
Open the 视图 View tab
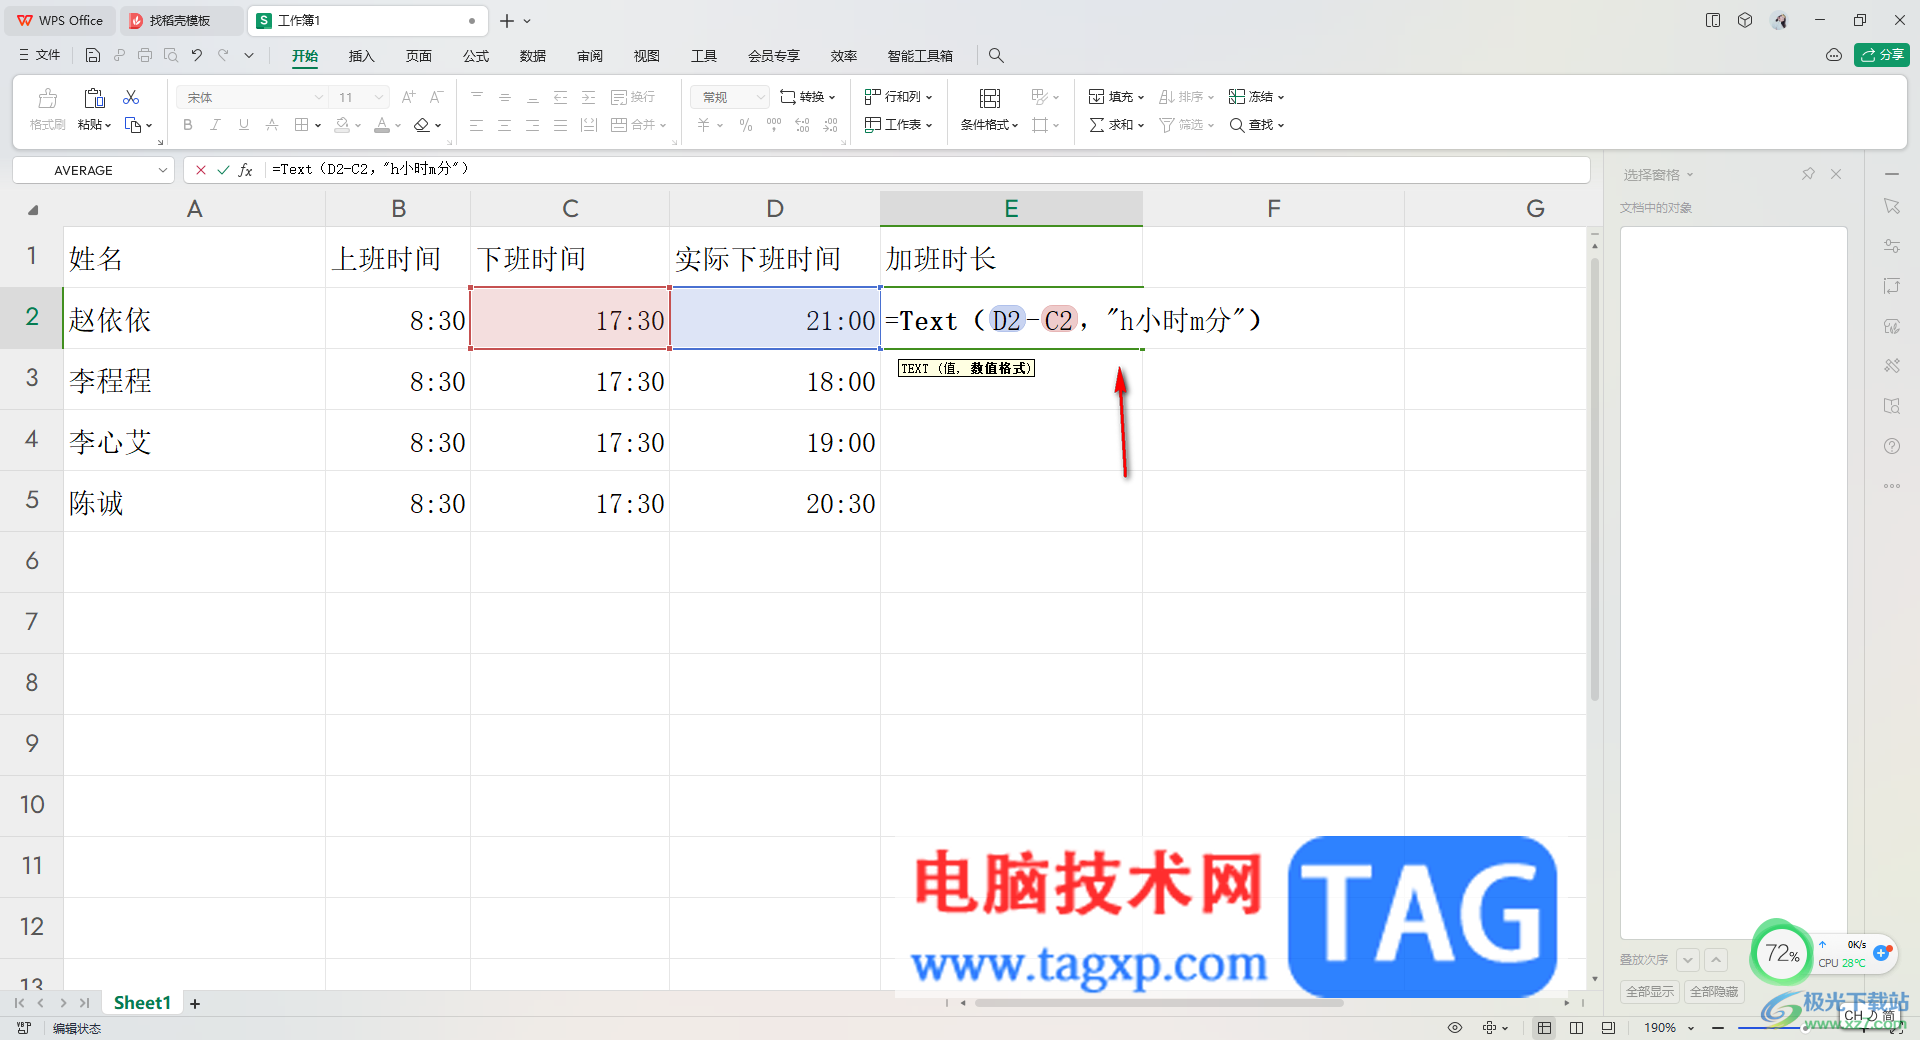pos(647,56)
